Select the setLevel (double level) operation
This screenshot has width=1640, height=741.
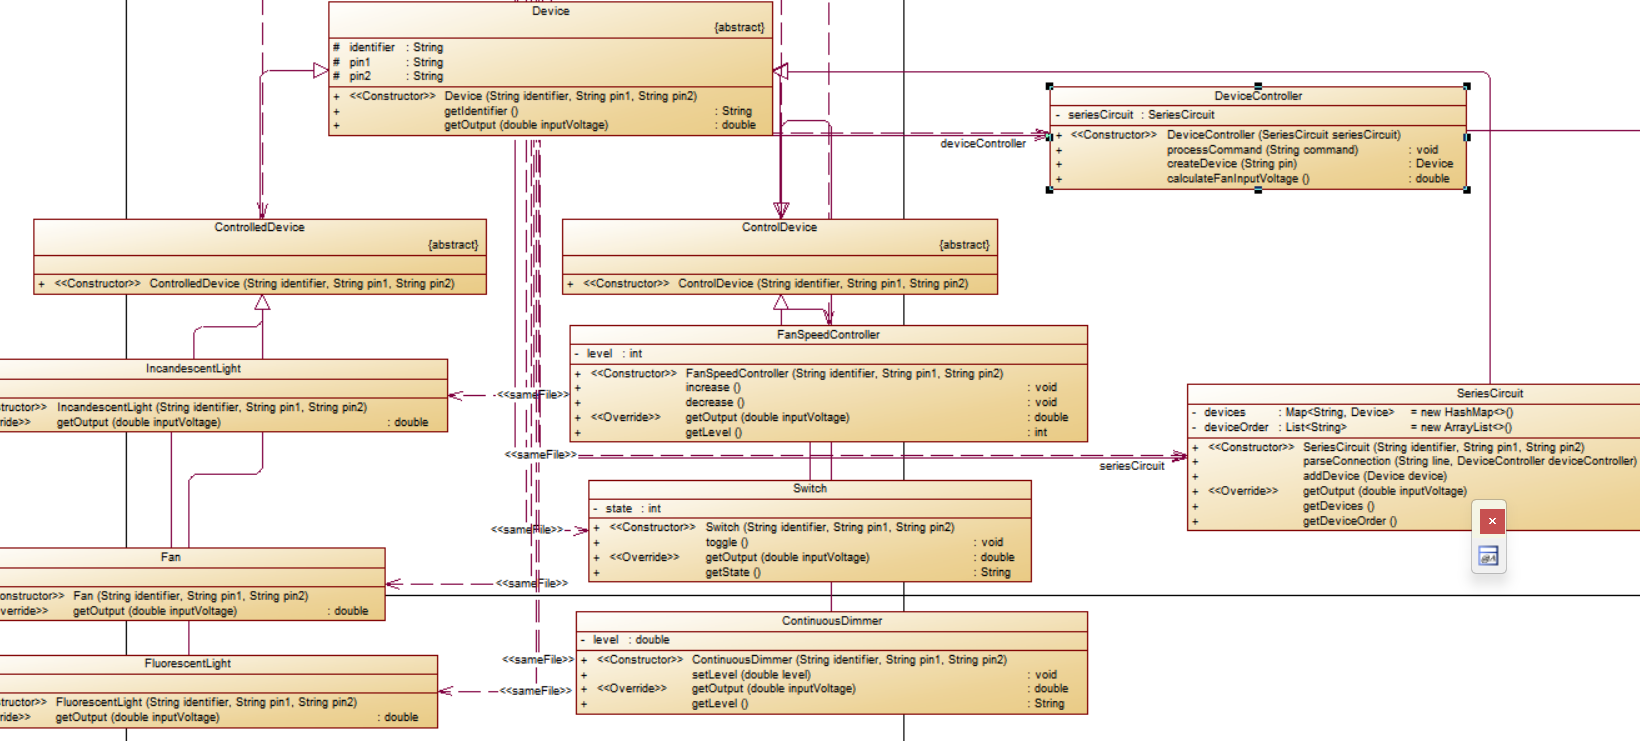[820, 674]
